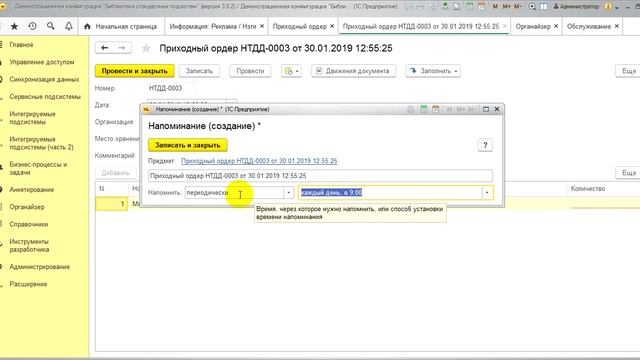Close the Обслуживание tab
This screenshot has height=360, width=640.
tap(617, 26)
